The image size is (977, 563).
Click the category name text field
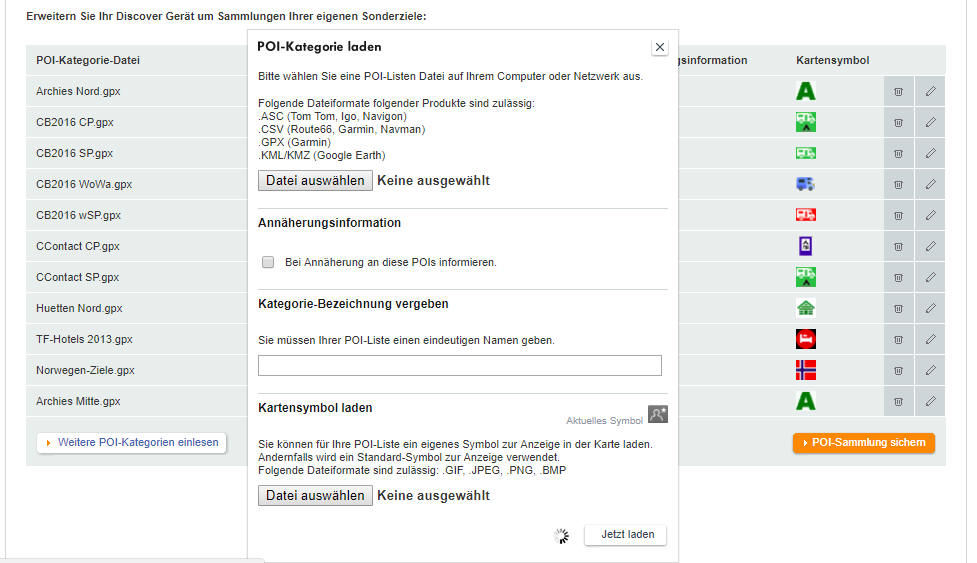(x=459, y=366)
